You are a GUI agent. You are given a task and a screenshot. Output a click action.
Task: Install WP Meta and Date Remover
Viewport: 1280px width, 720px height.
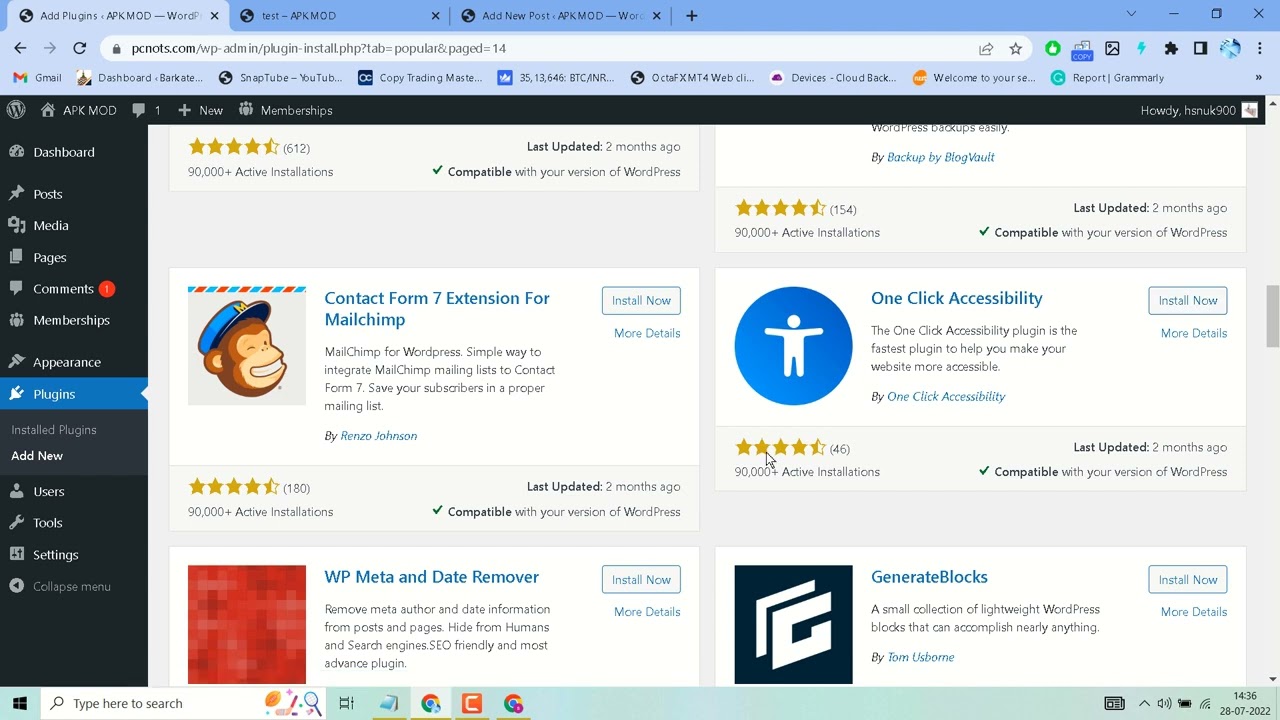tap(641, 580)
